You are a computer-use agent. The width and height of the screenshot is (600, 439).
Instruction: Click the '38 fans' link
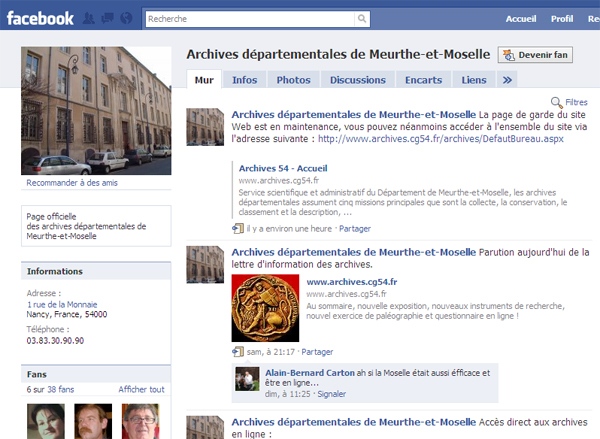[x=60, y=390]
